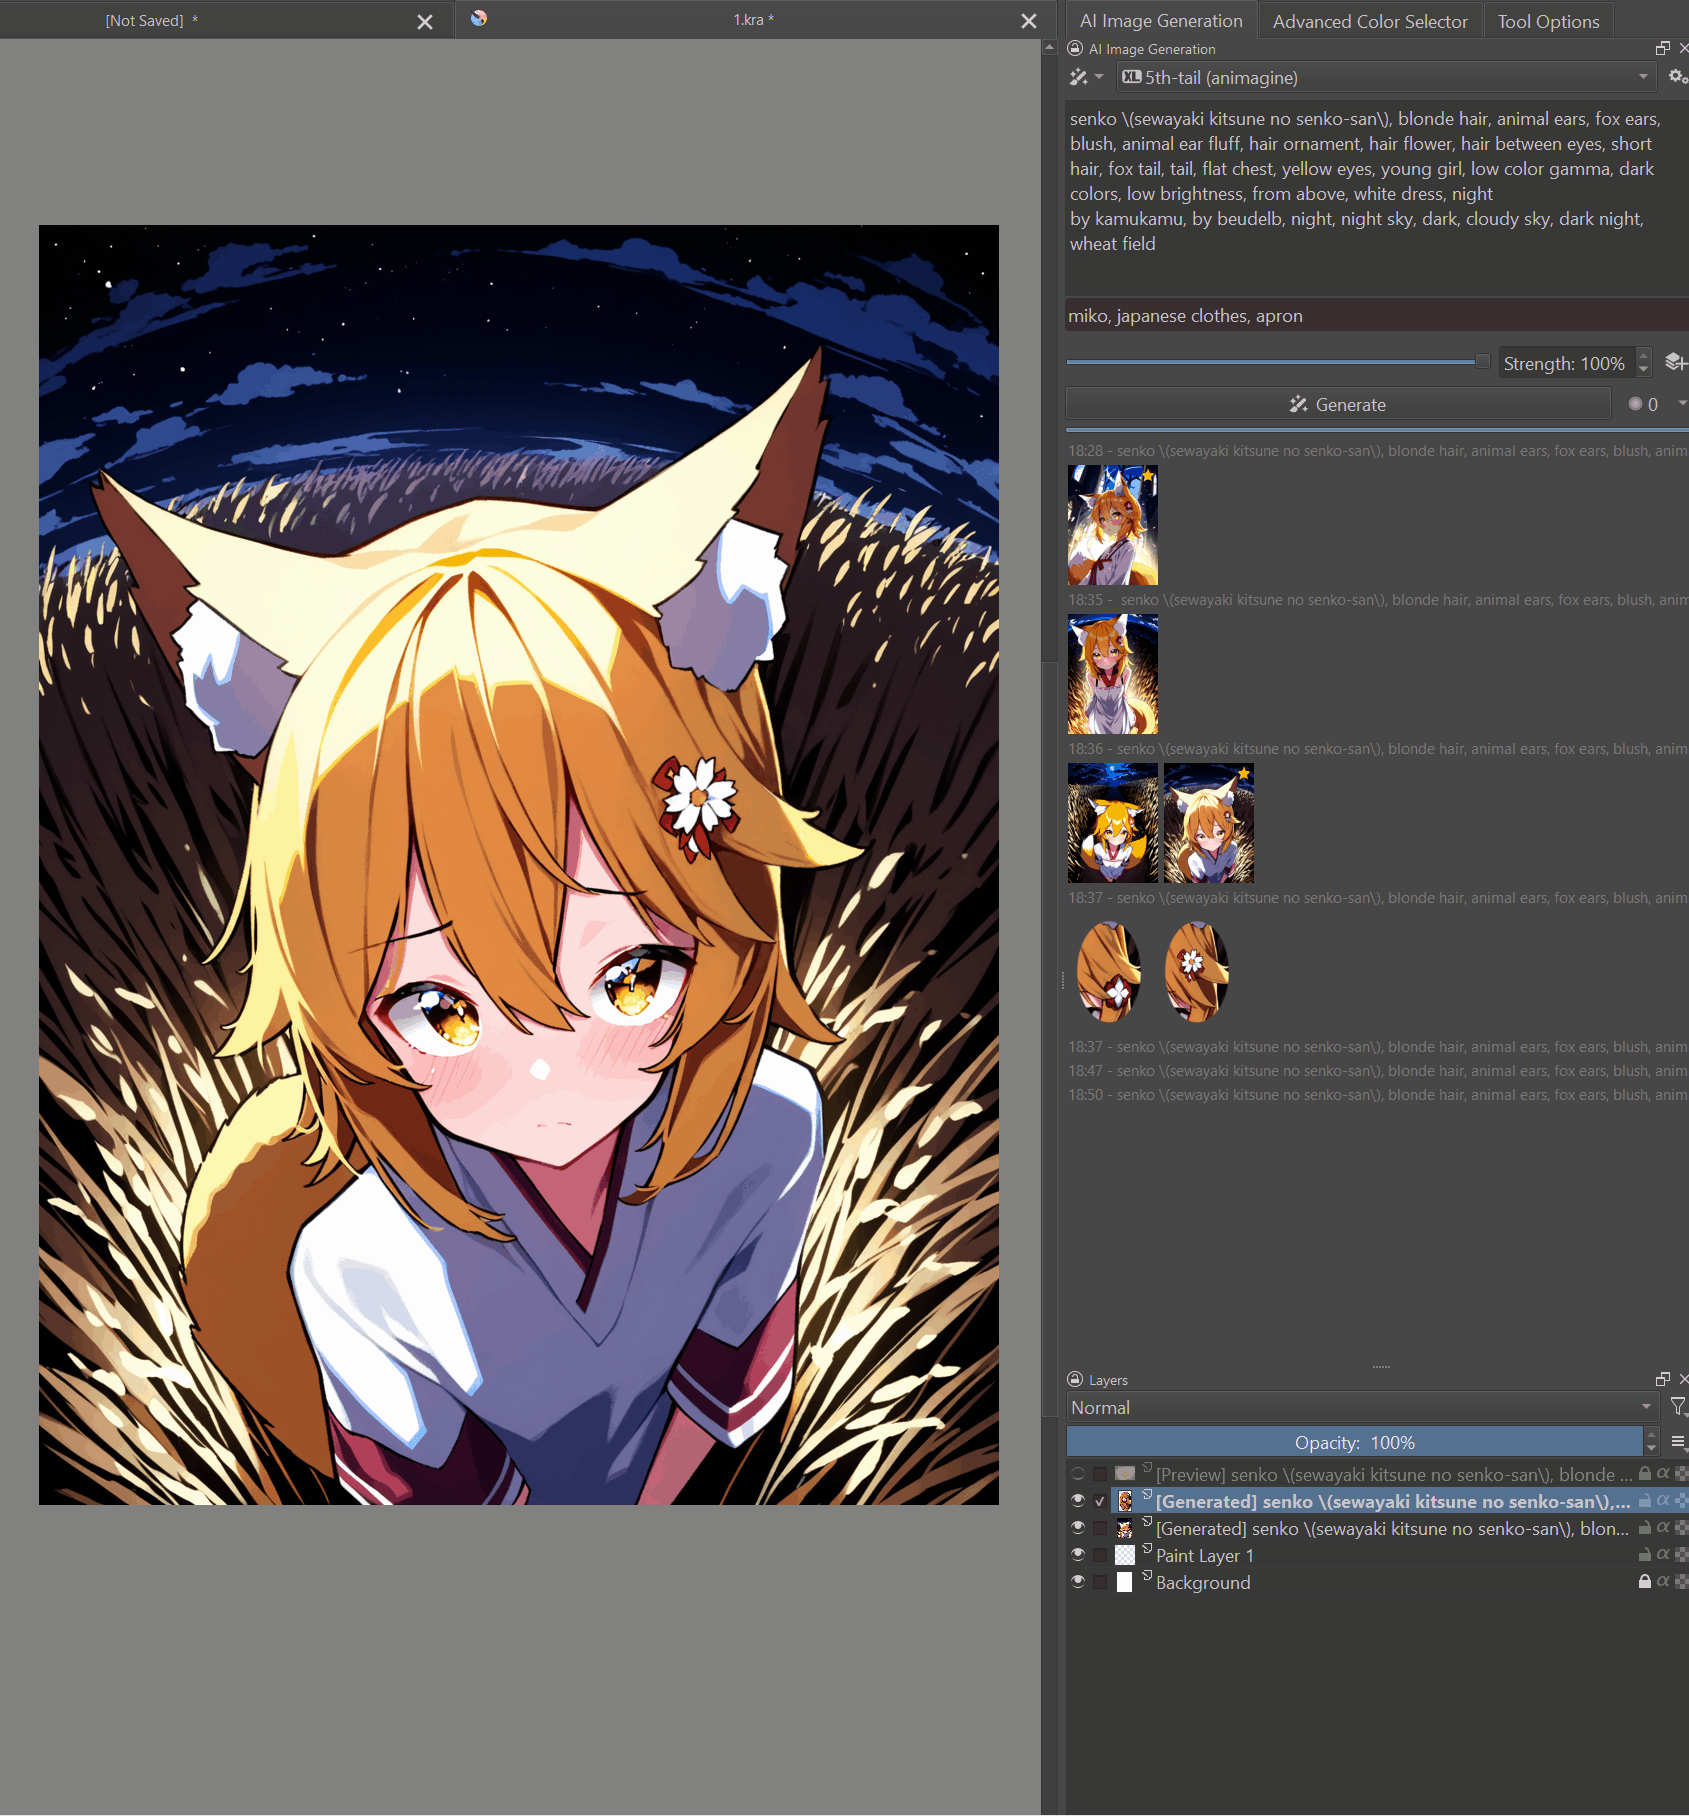Toggle alpha inheritance on Paint Layer 1
1689x1816 pixels.
coord(1663,1554)
